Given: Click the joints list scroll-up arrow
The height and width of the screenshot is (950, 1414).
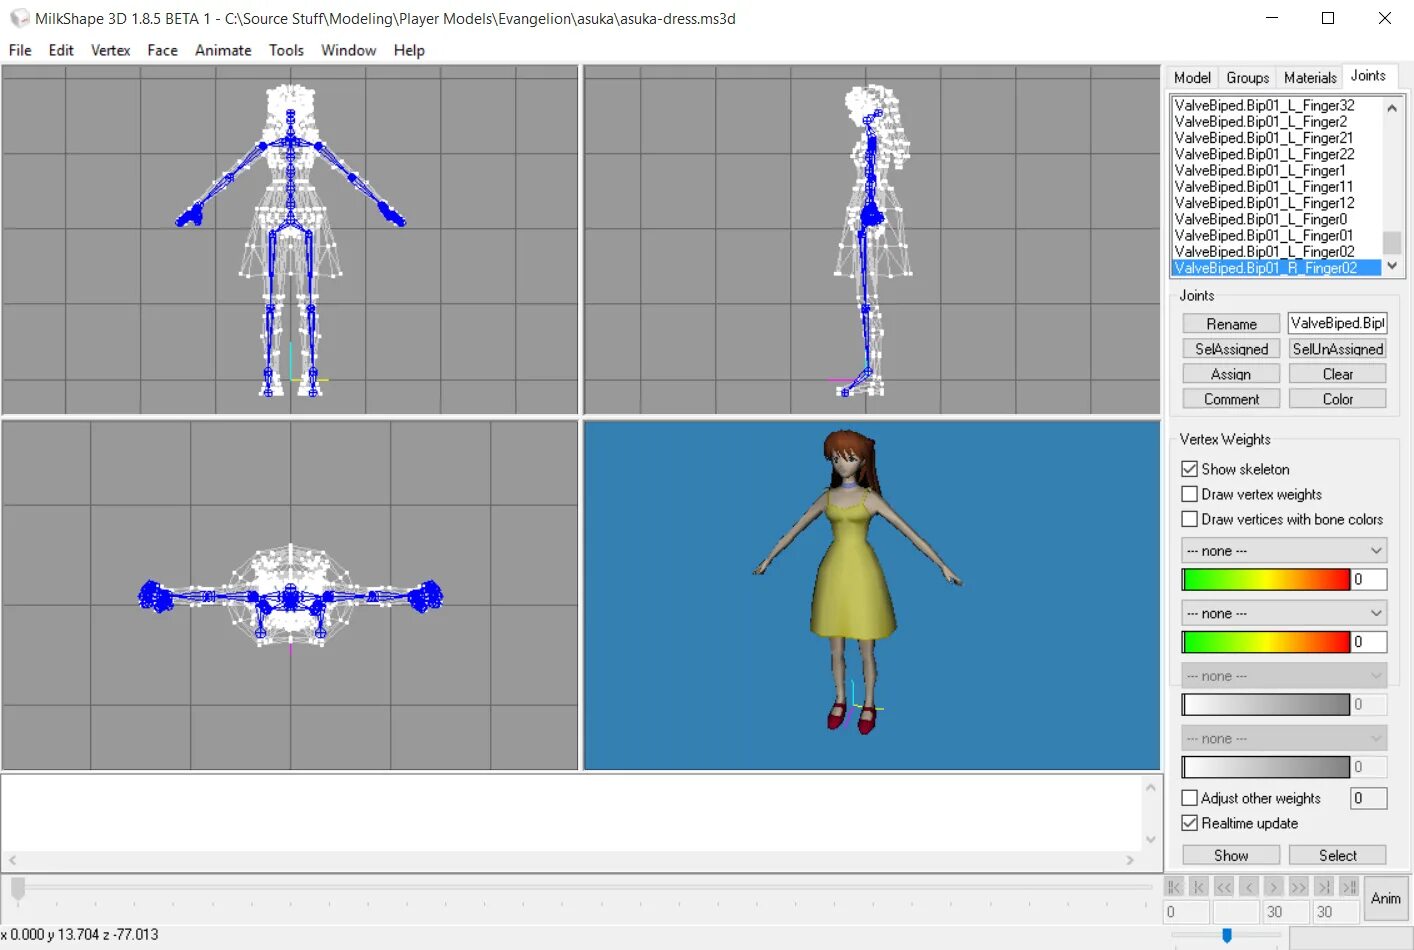Looking at the screenshot, I should [1392, 107].
